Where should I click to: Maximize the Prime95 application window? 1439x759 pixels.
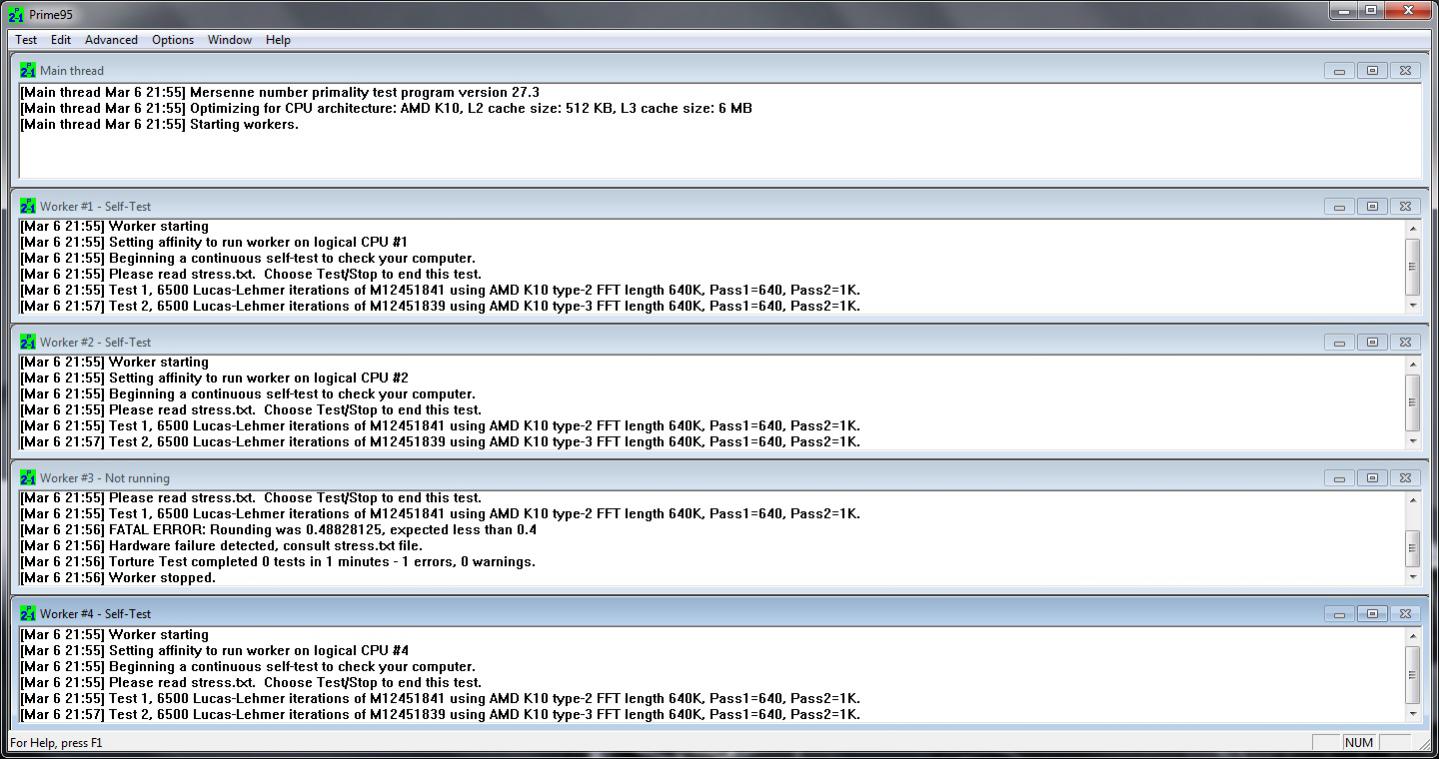coord(1369,11)
